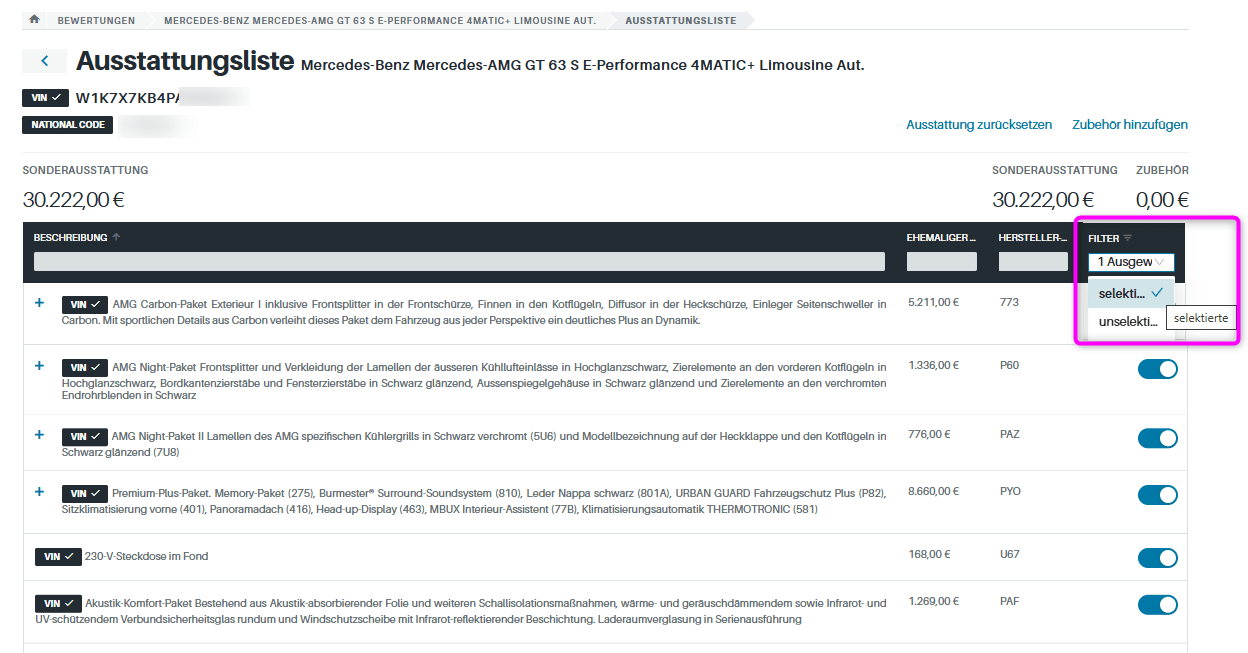Screen dimensions: 1248x653
Task: Focus the Beschreibung filter text field
Action: [x=459, y=262]
